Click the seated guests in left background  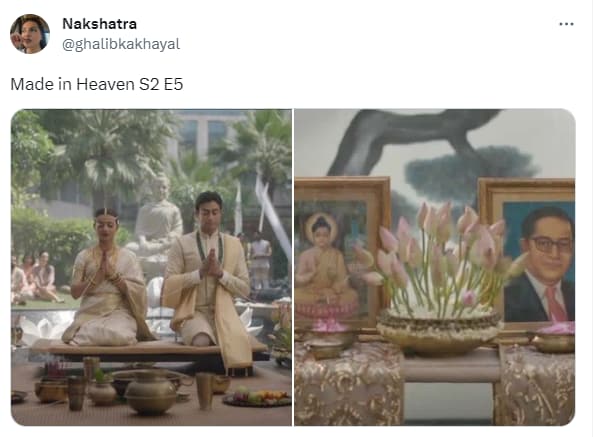tap(34, 278)
